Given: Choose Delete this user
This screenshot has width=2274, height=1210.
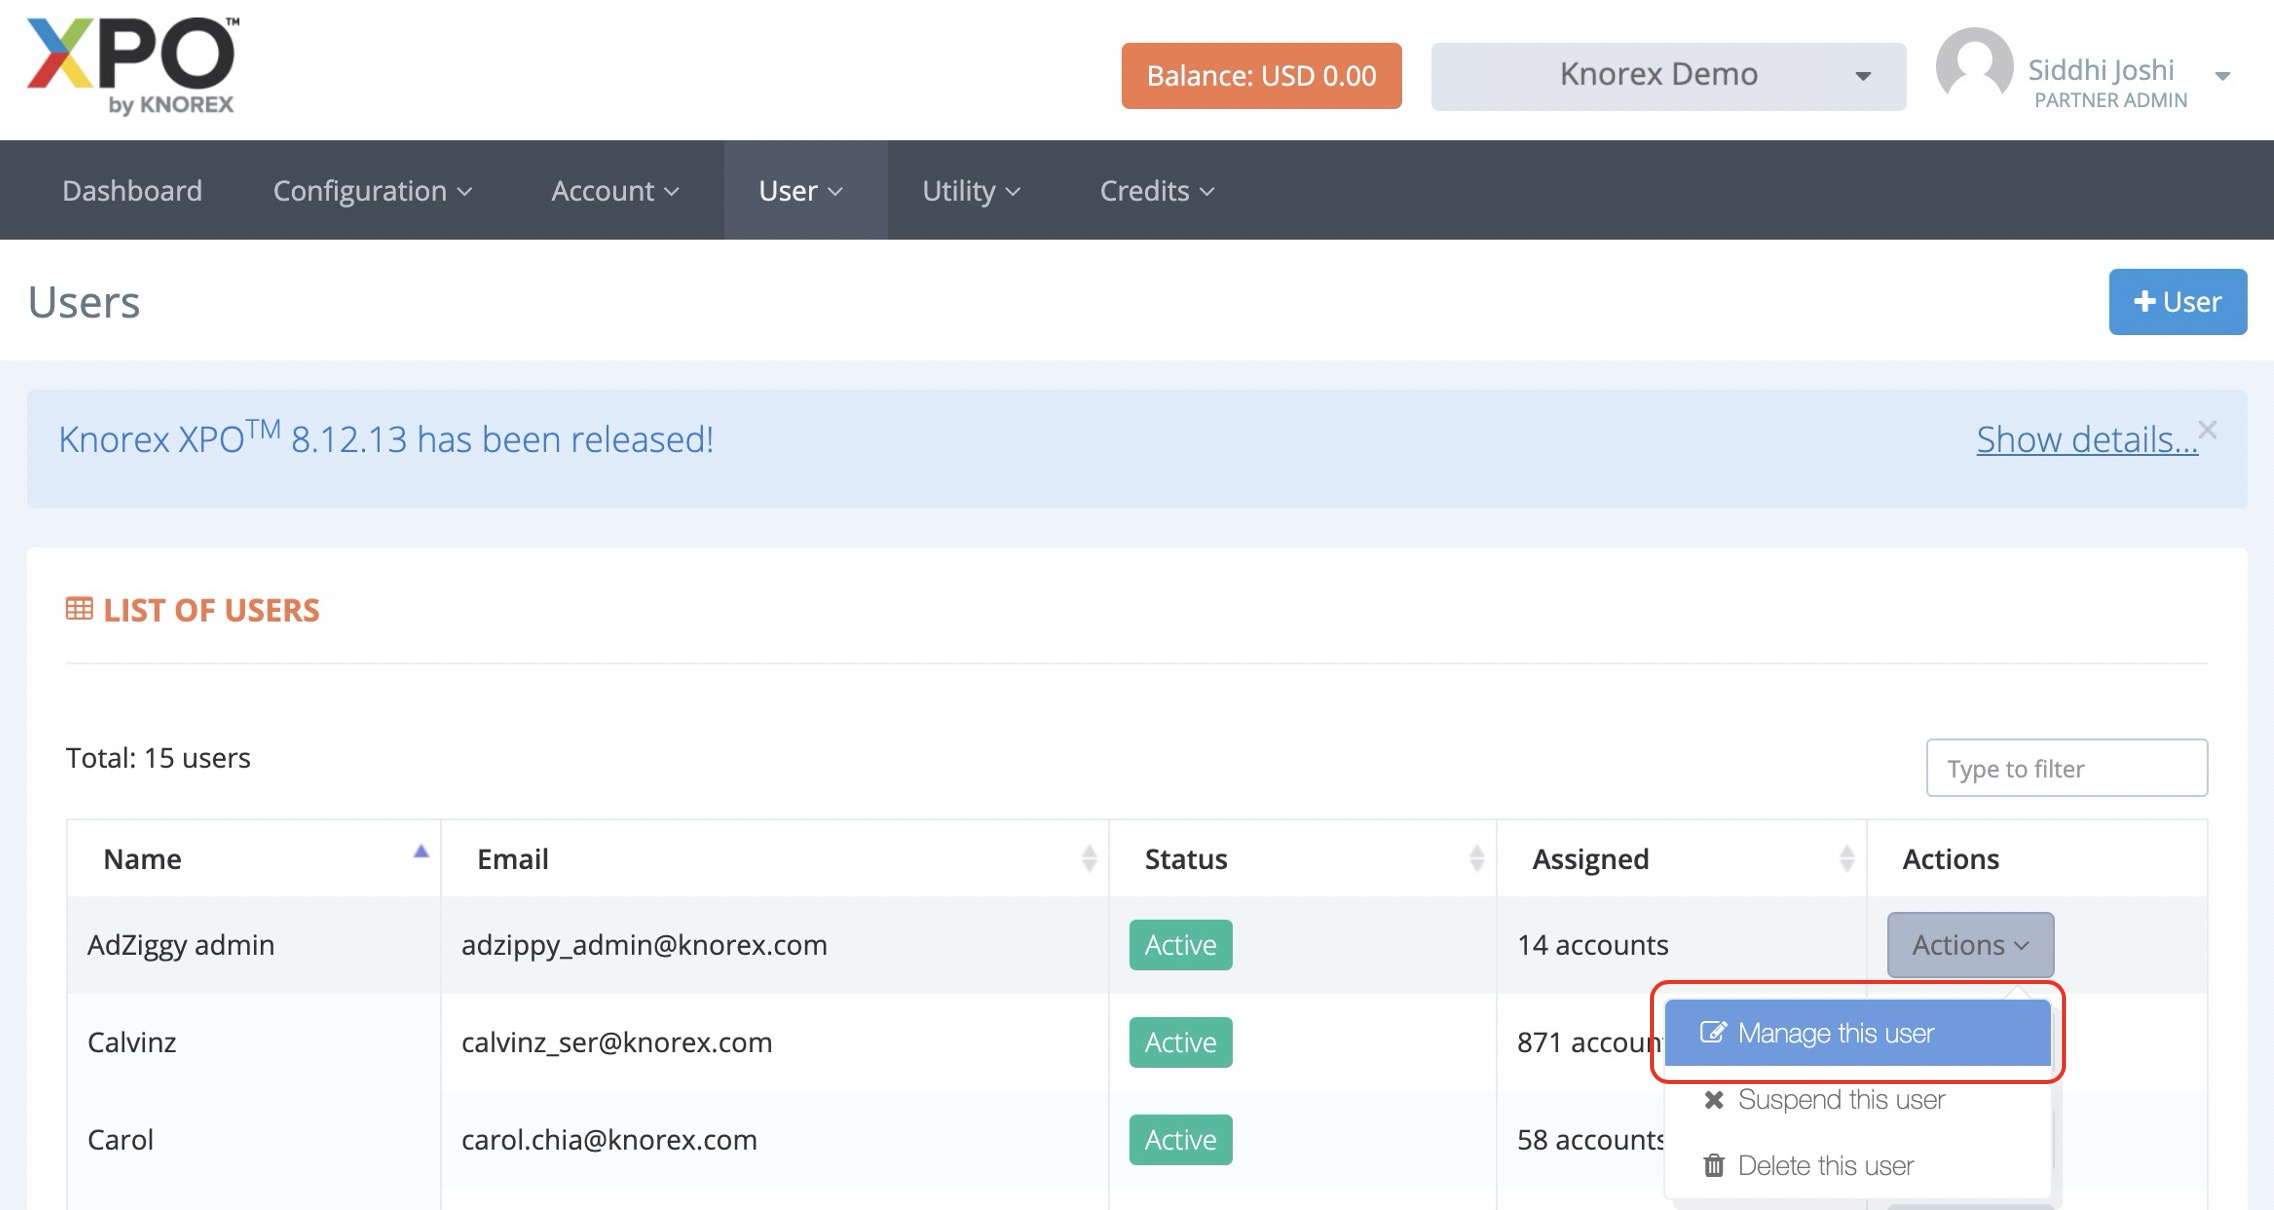Looking at the screenshot, I should pos(1857,1165).
